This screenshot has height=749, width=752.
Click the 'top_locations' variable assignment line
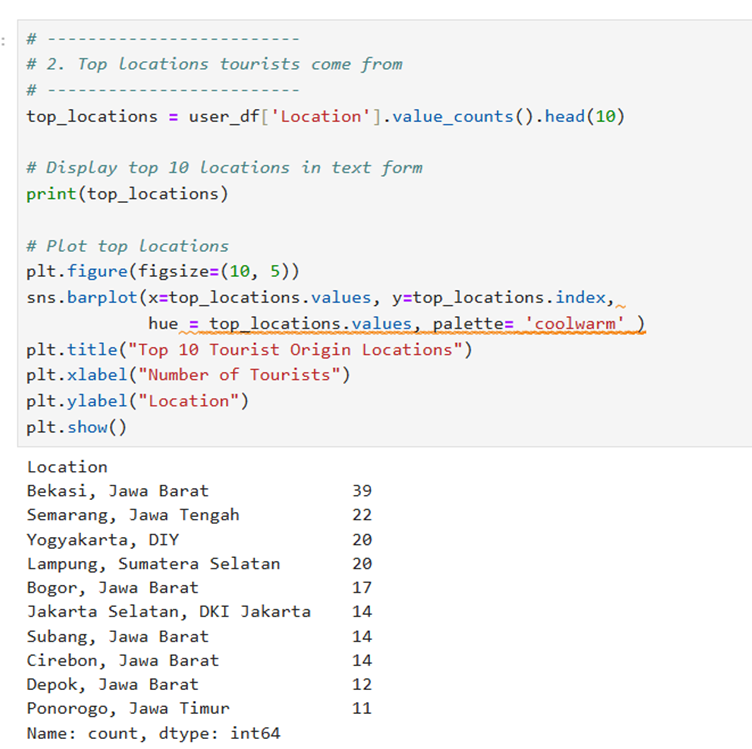coord(325,116)
